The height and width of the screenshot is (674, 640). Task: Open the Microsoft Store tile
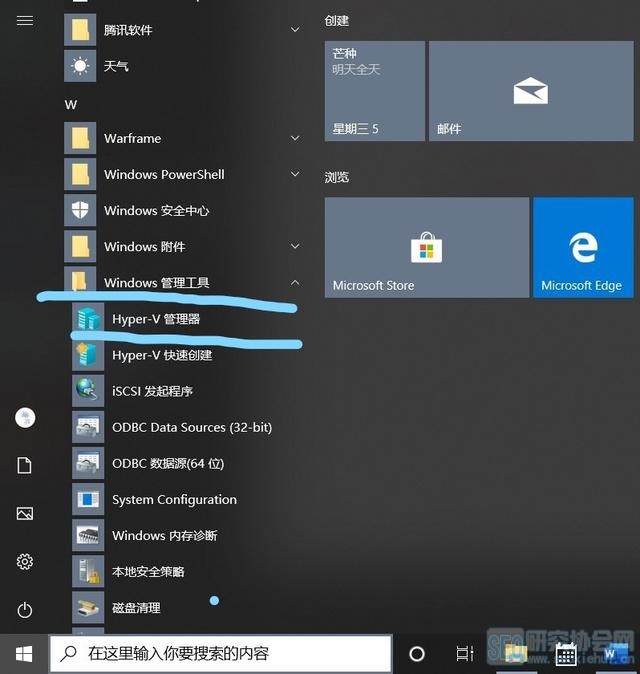click(427, 248)
